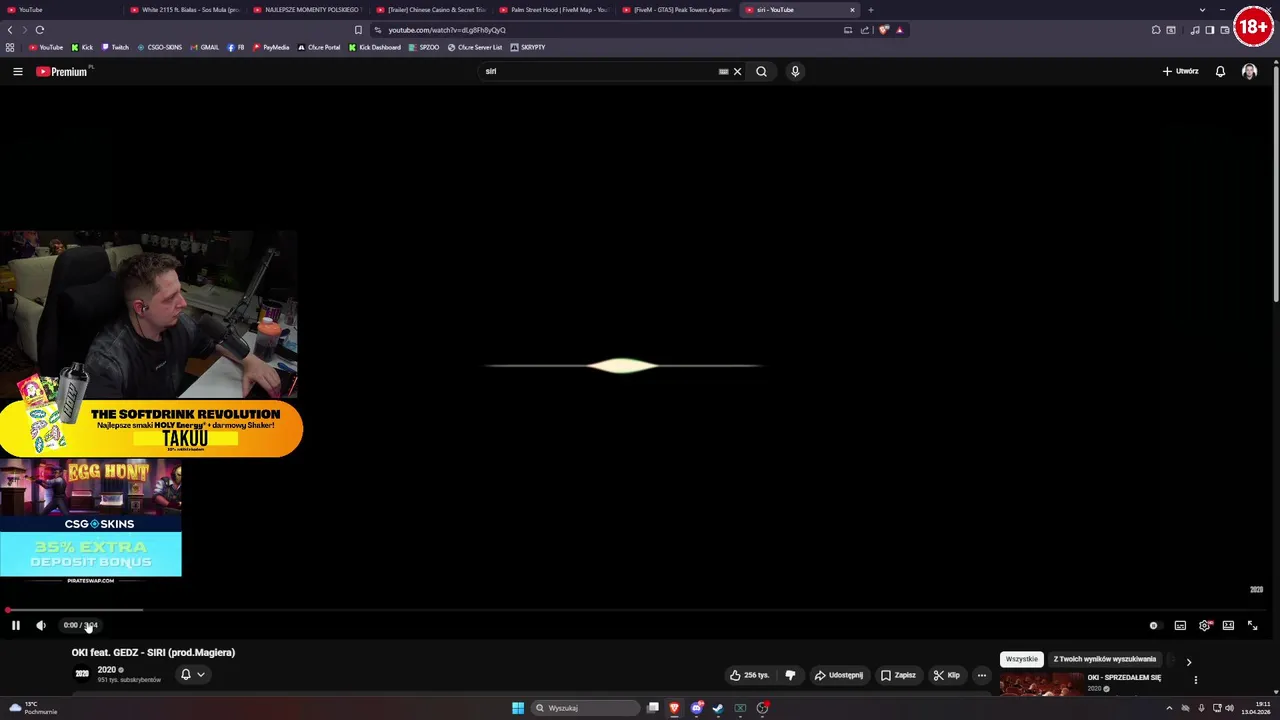Open YouTube notifications bell in header
This screenshot has width=1280, height=720.
pos(1220,71)
